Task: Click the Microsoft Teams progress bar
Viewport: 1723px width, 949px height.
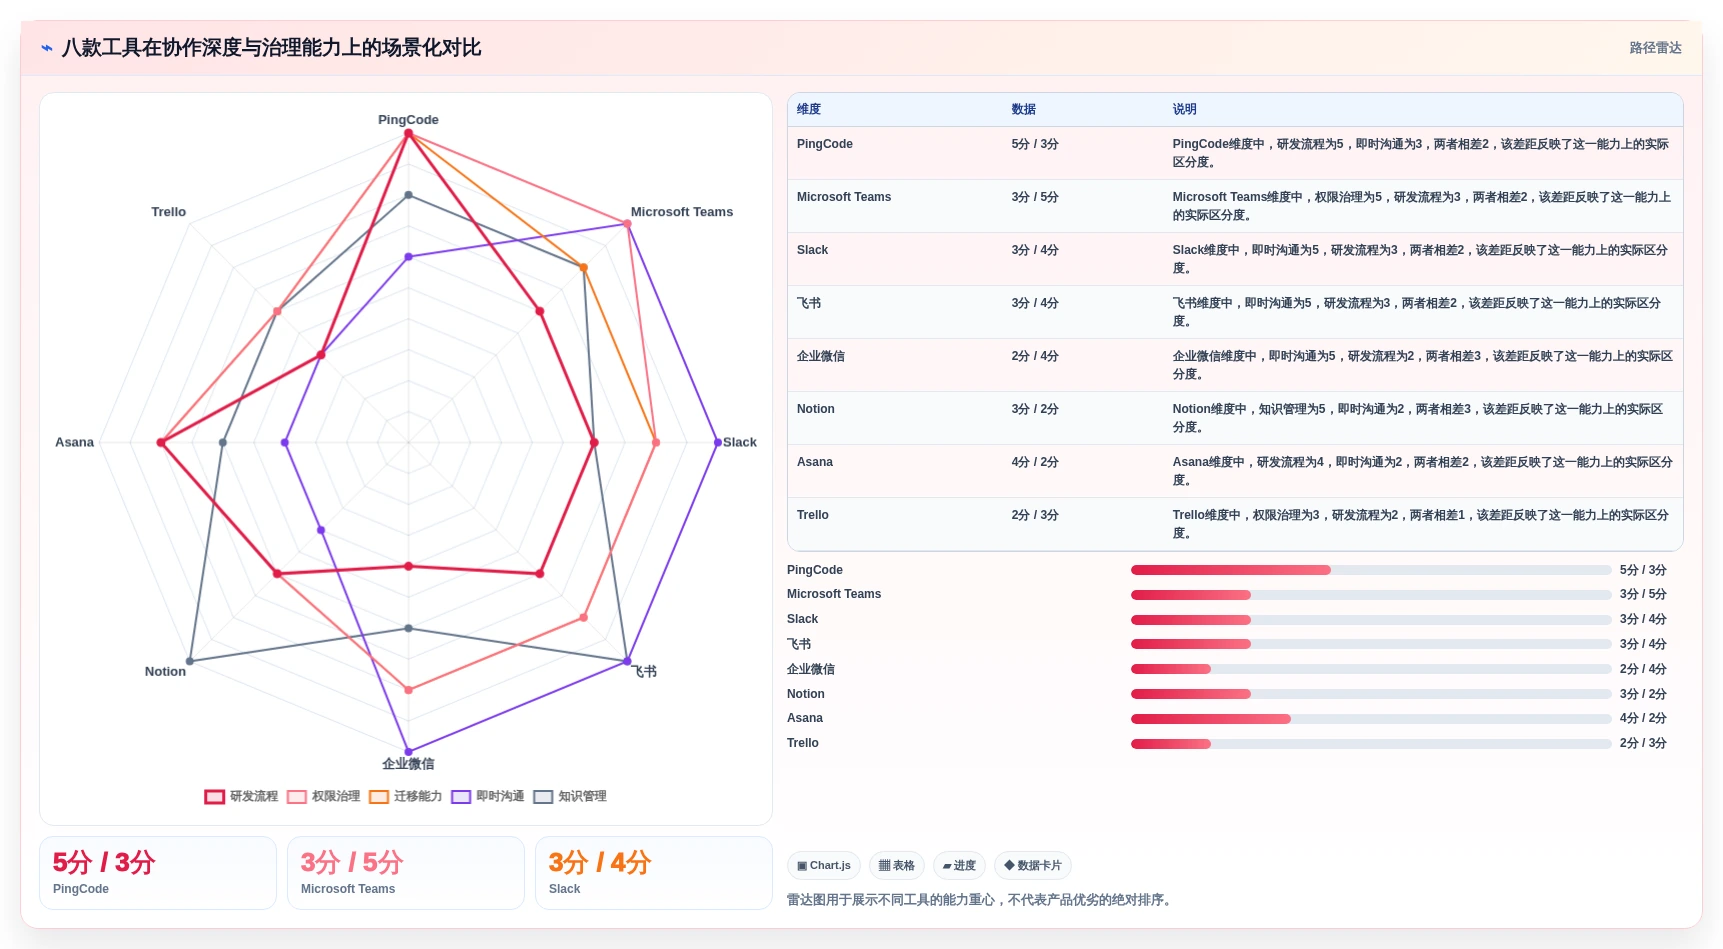Action: pos(1371,594)
